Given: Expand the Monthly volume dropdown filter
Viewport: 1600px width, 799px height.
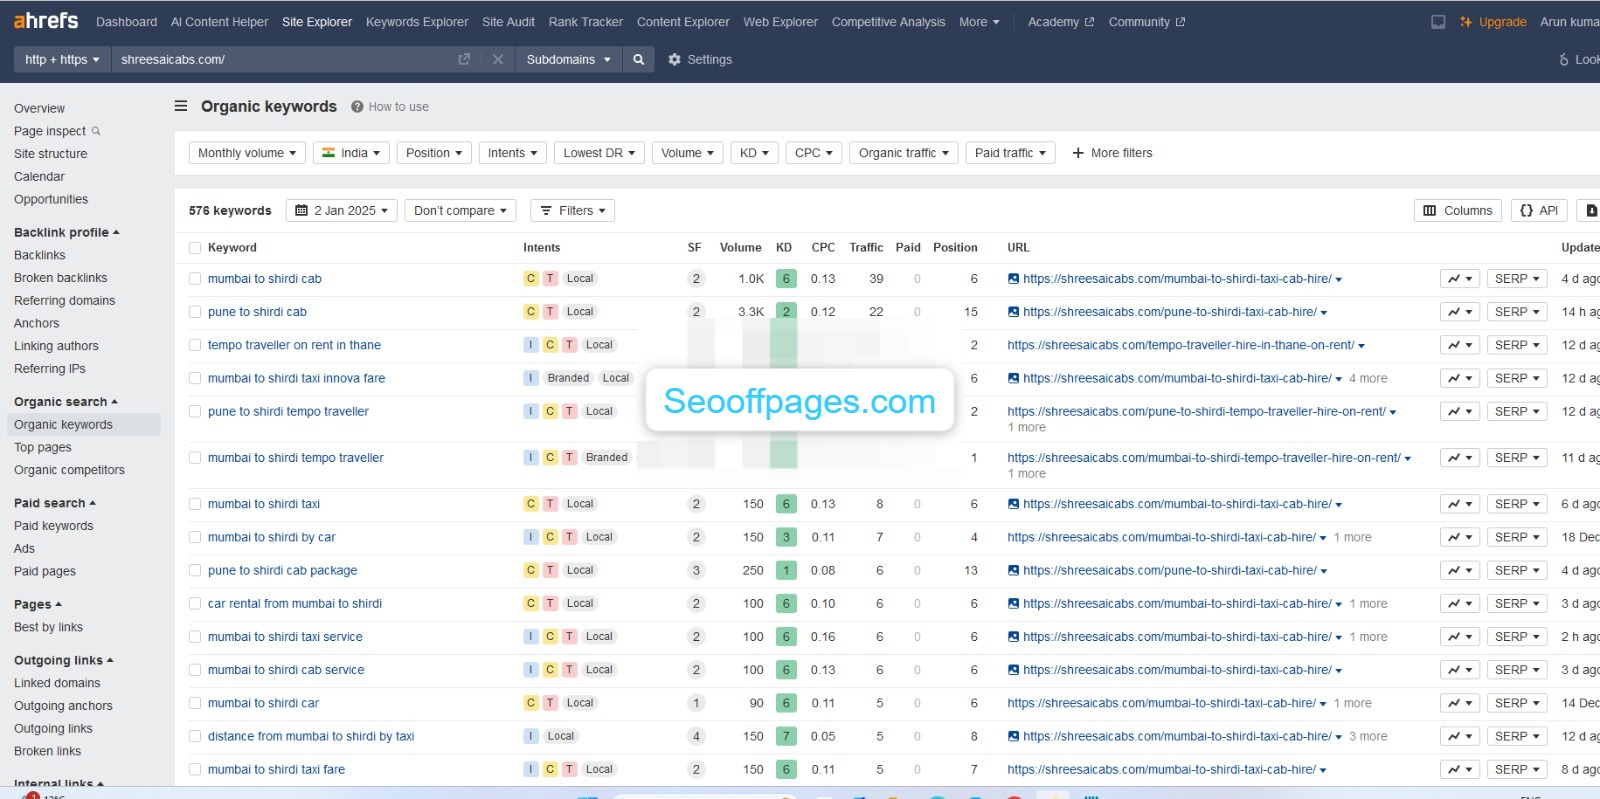Looking at the screenshot, I should (x=247, y=153).
